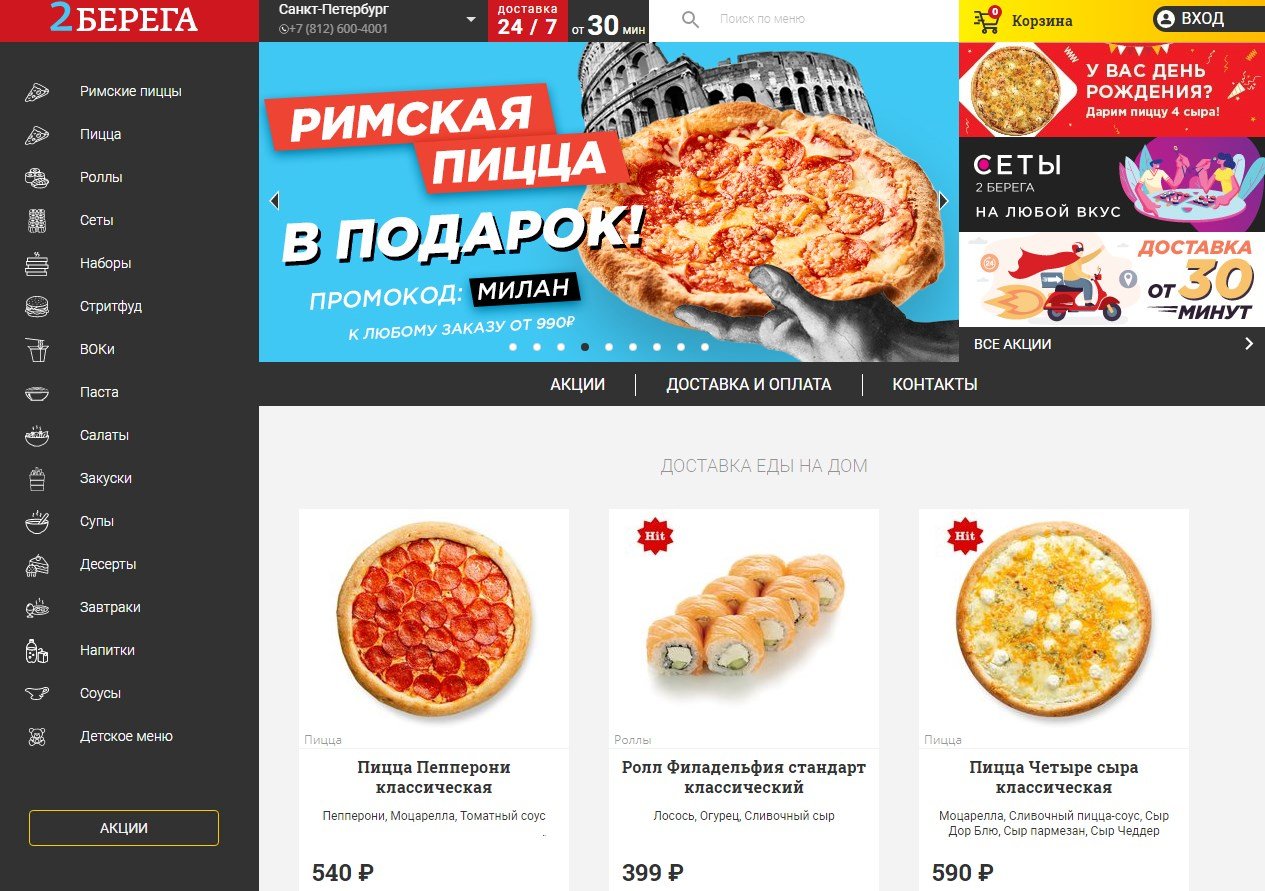Click the burger icon for Стритфуд

pos(37,306)
